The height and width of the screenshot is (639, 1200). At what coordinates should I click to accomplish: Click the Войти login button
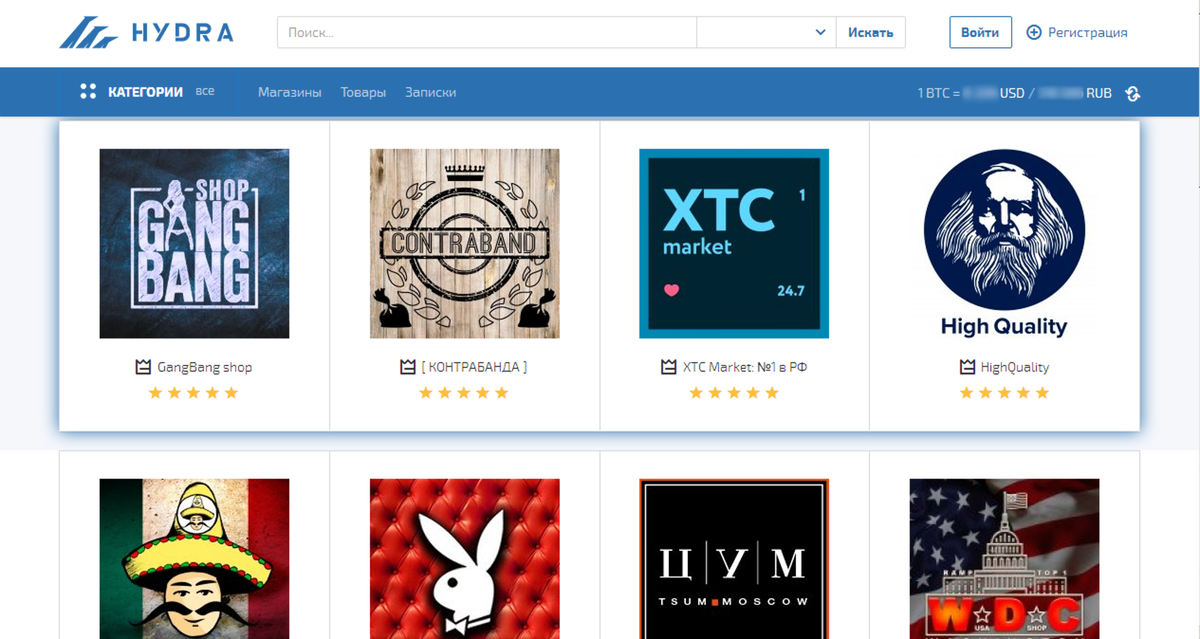(x=980, y=32)
